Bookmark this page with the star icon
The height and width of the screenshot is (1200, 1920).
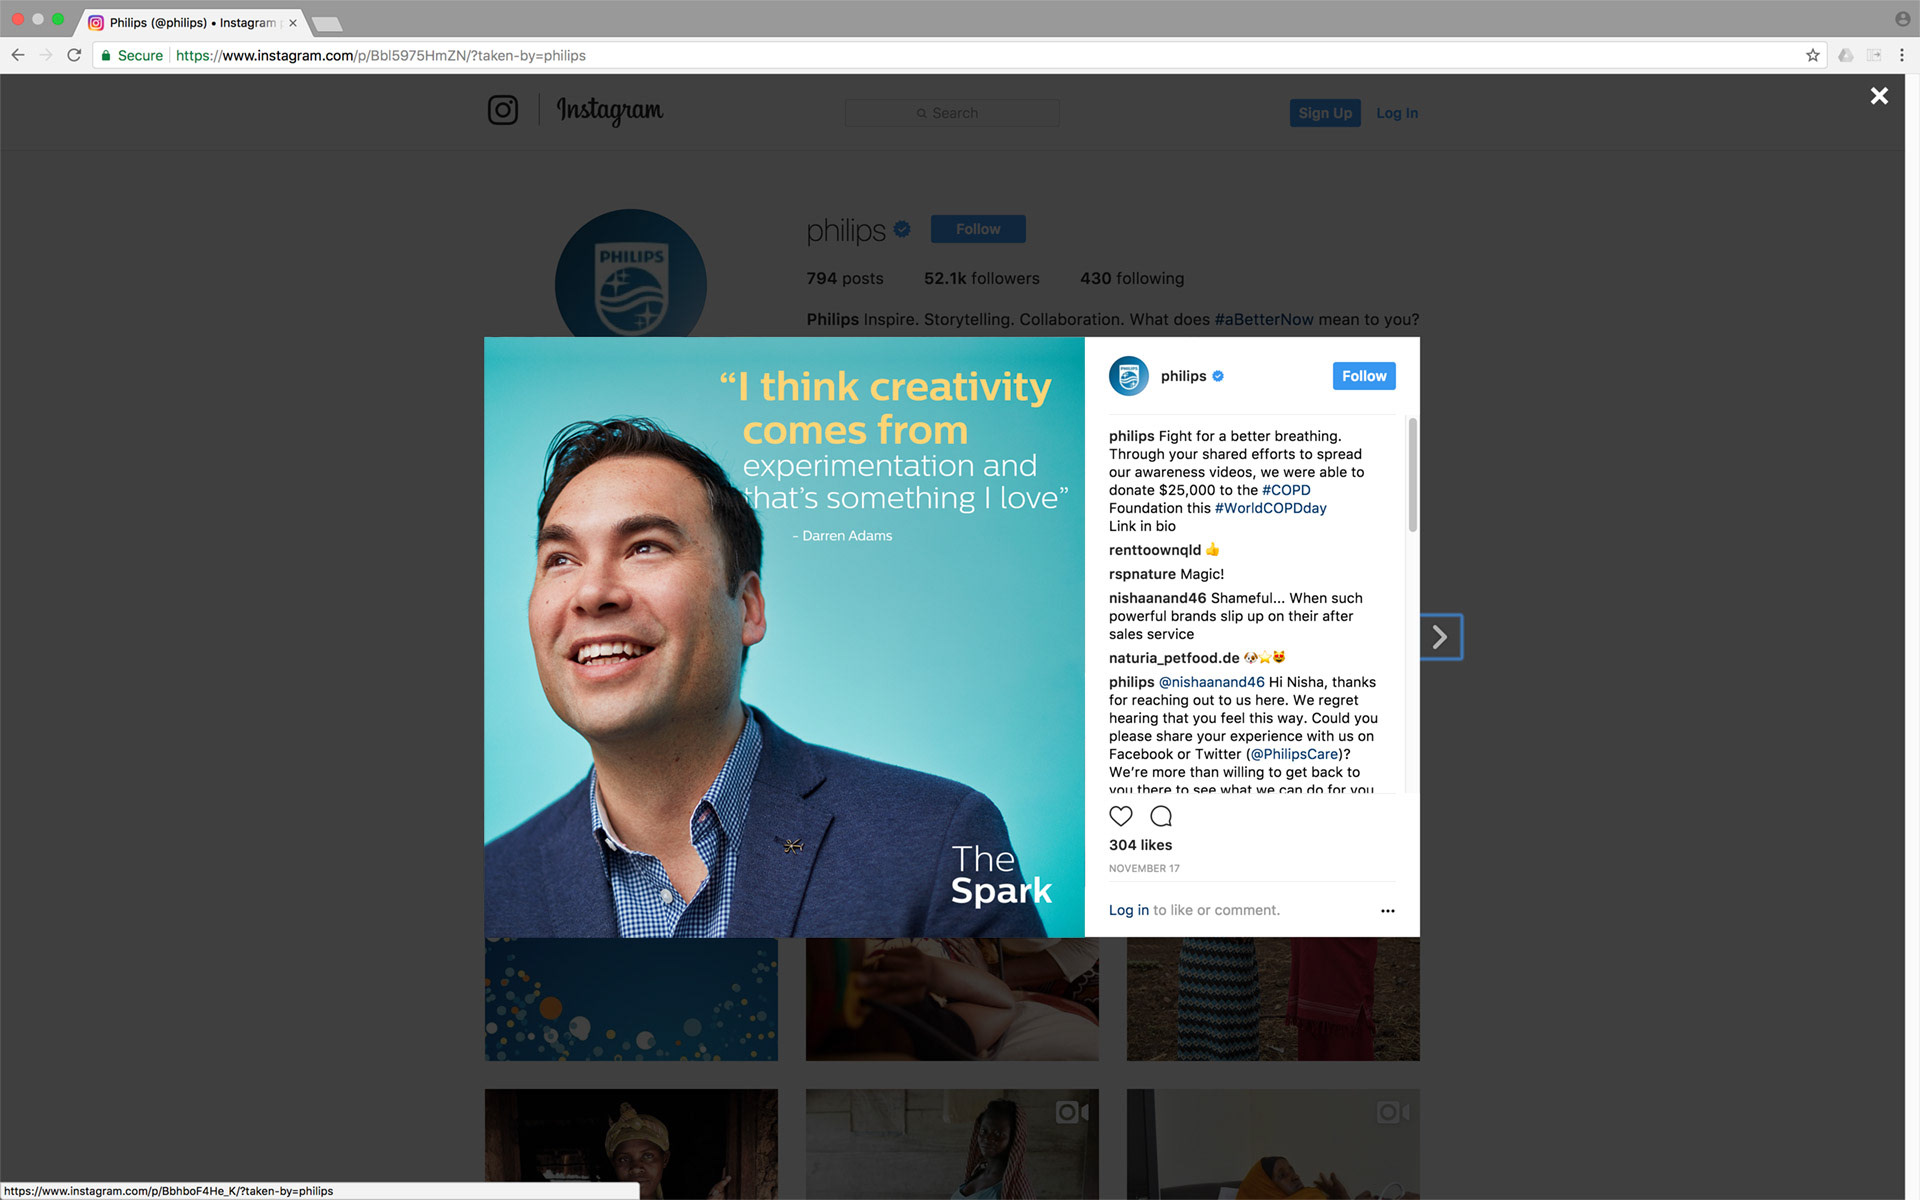click(x=1812, y=56)
